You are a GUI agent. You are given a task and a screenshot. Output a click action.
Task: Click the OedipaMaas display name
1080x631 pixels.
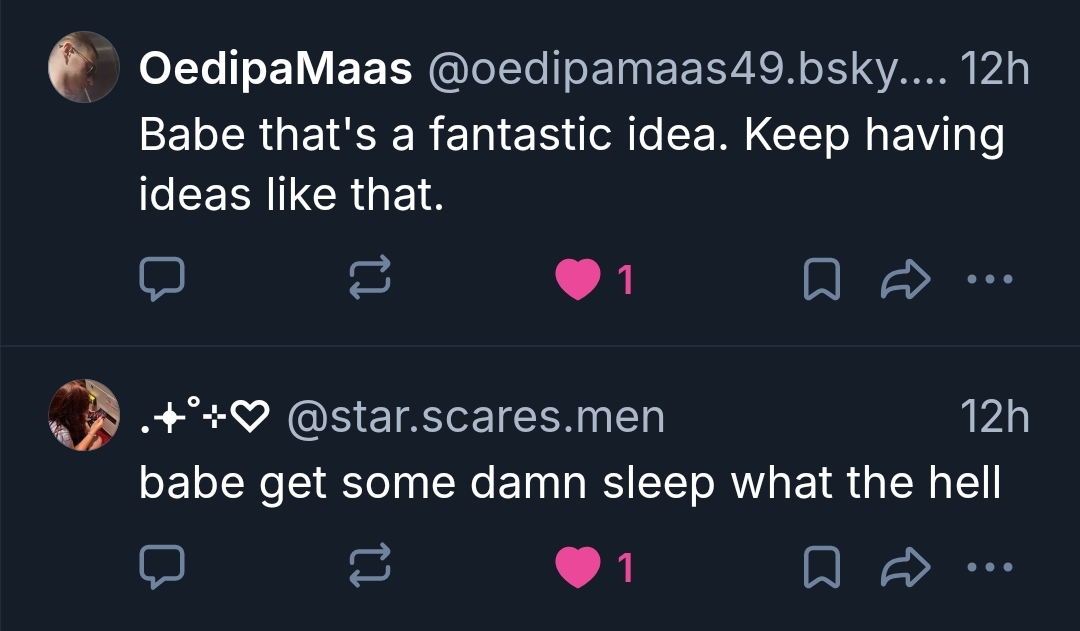tap(275, 69)
